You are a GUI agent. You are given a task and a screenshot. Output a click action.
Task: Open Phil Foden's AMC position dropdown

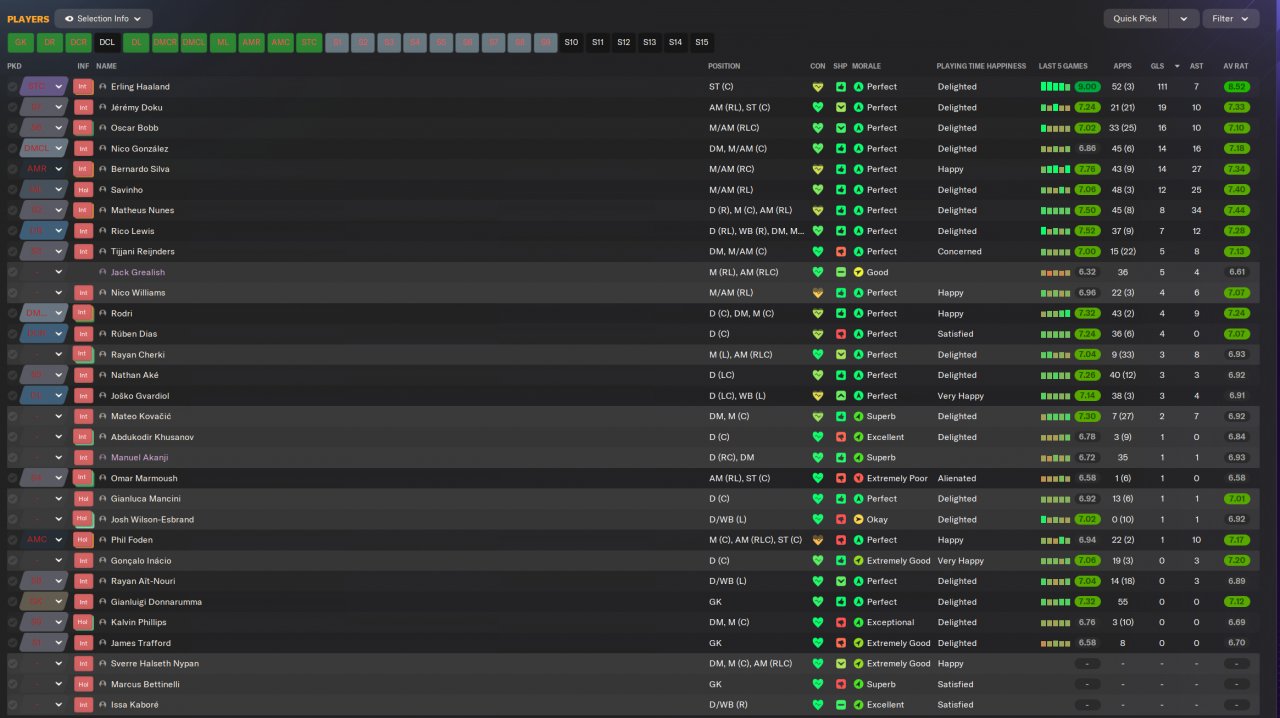[44, 540]
